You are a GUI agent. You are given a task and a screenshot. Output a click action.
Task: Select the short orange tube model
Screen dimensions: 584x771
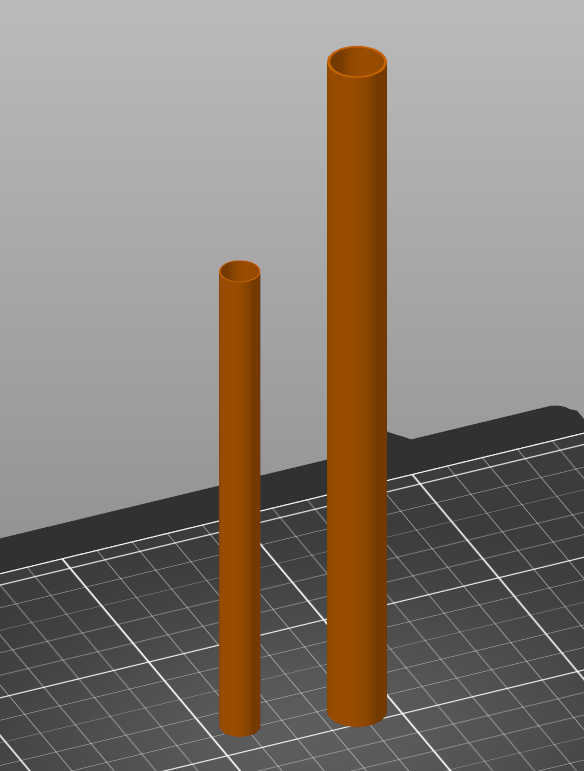tap(239, 498)
